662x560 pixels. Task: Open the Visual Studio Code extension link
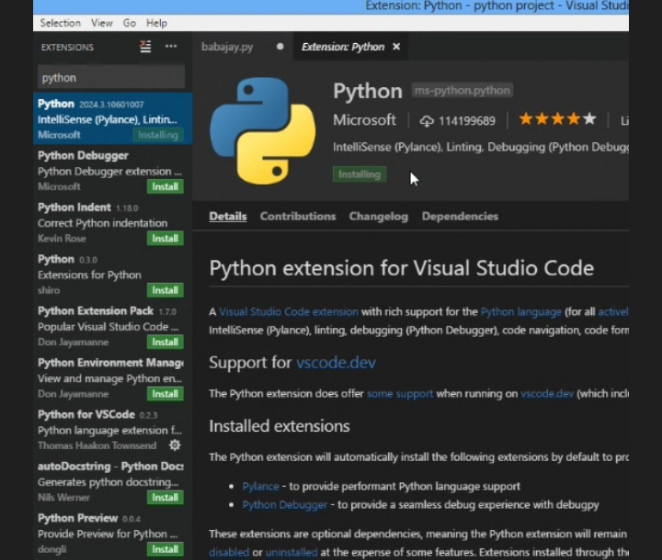click(x=289, y=312)
